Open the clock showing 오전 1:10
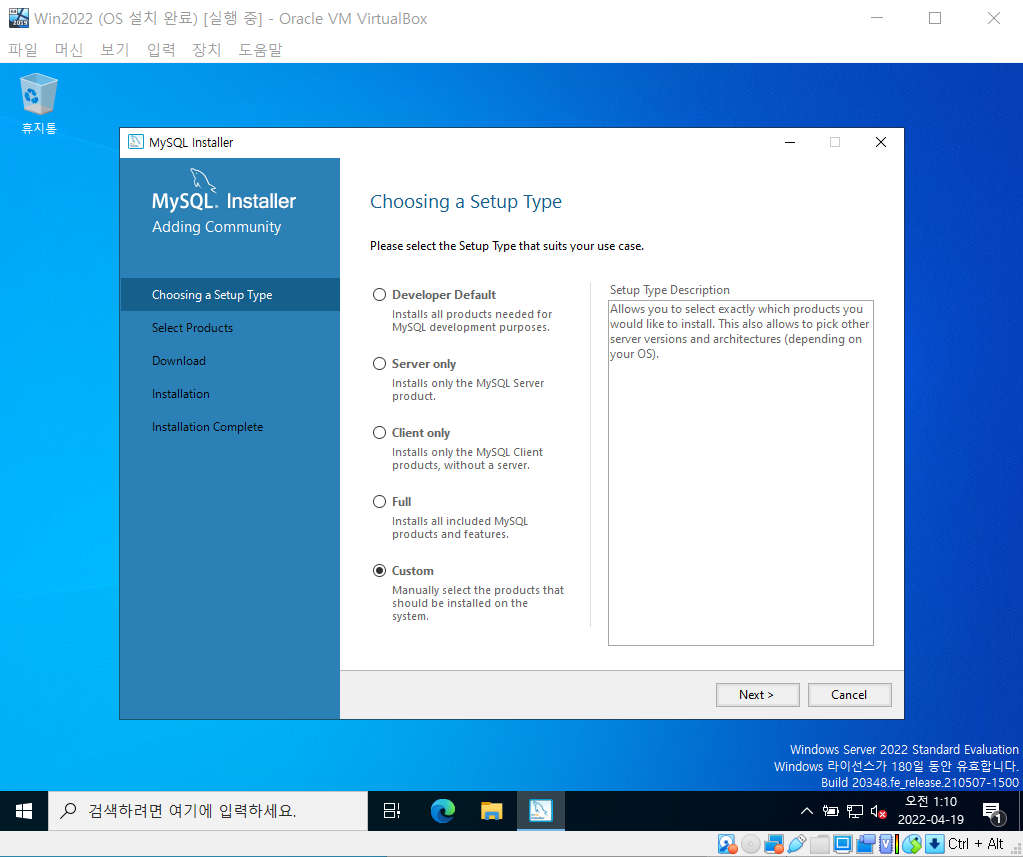Viewport: 1023px width, 857px height. pos(931,811)
